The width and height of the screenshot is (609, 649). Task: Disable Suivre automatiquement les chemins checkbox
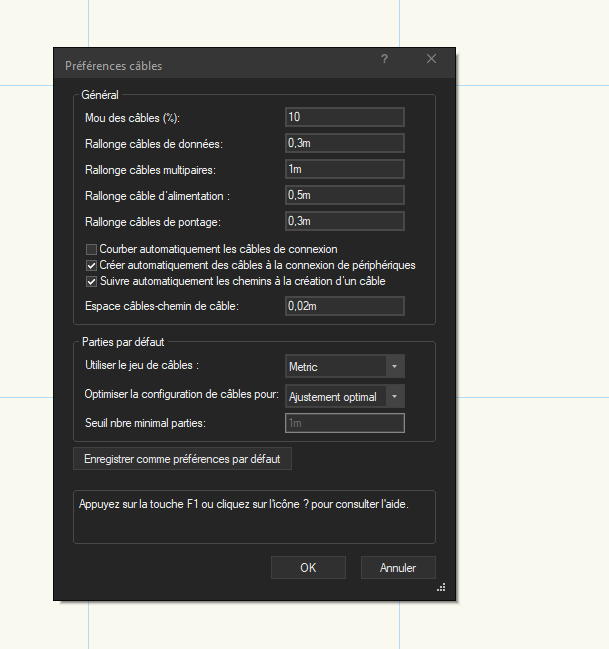click(x=91, y=281)
